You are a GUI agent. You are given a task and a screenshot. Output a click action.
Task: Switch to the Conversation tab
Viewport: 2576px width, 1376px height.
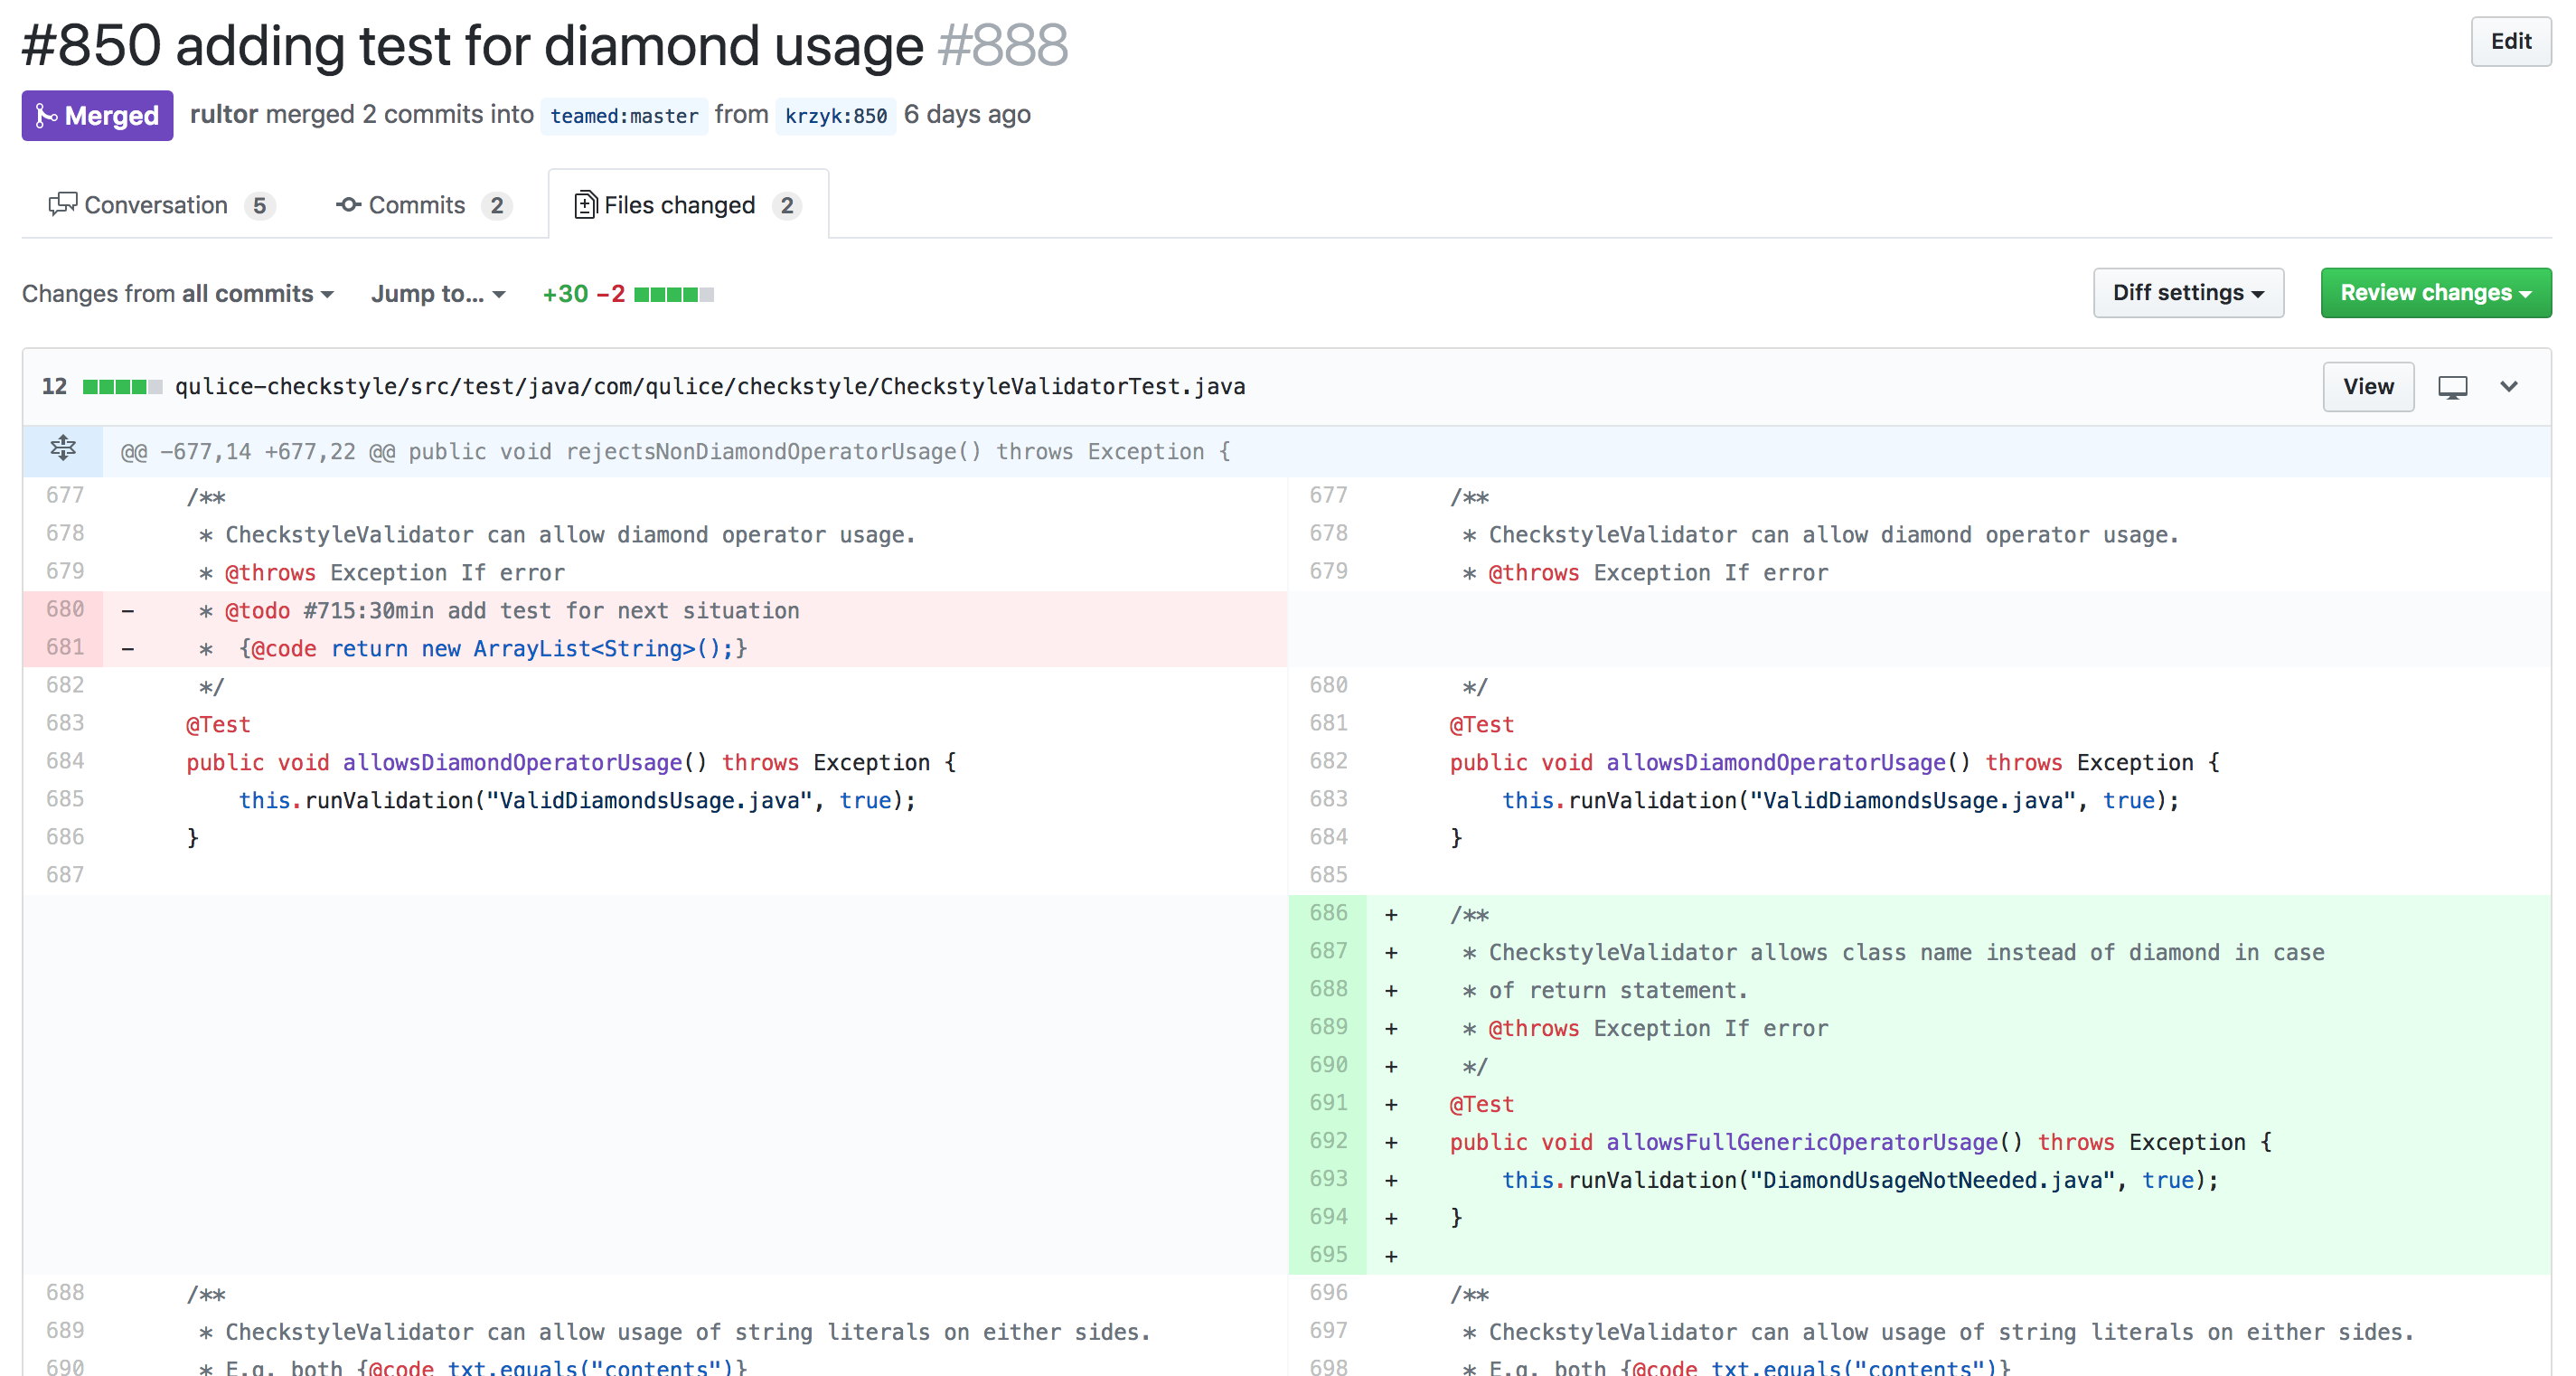[155, 204]
